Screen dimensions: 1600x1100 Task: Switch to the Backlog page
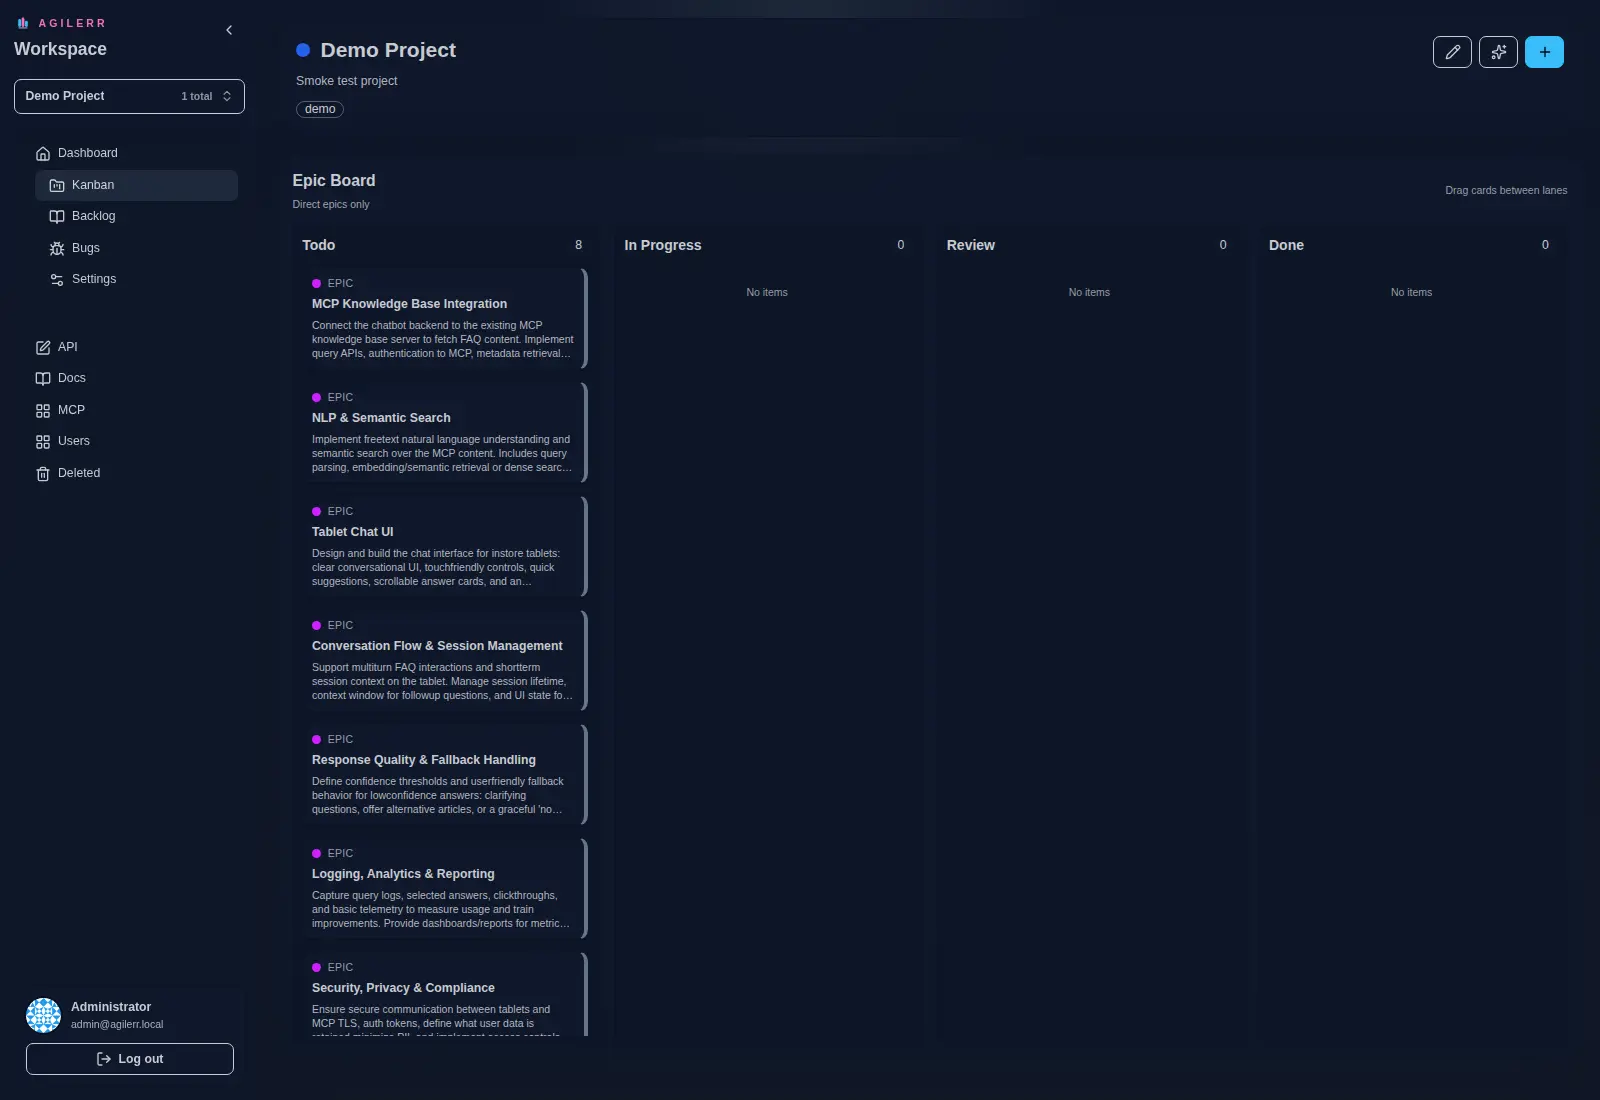pos(93,216)
